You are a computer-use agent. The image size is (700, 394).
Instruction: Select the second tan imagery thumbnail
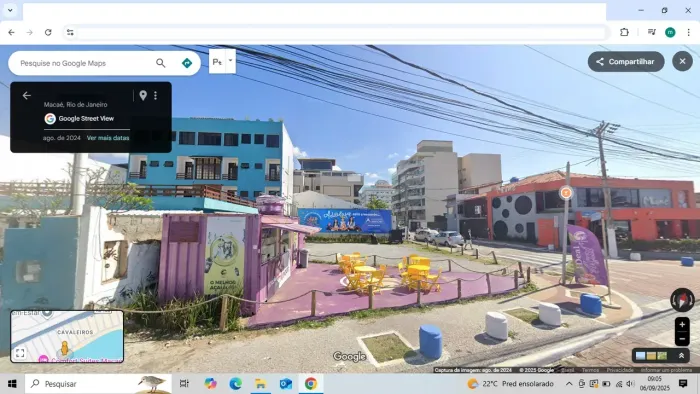coord(651,356)
